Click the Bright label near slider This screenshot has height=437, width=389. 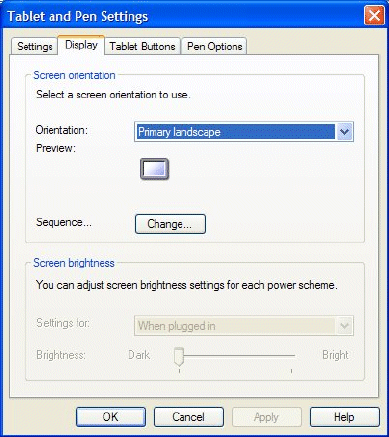point(335,355)
